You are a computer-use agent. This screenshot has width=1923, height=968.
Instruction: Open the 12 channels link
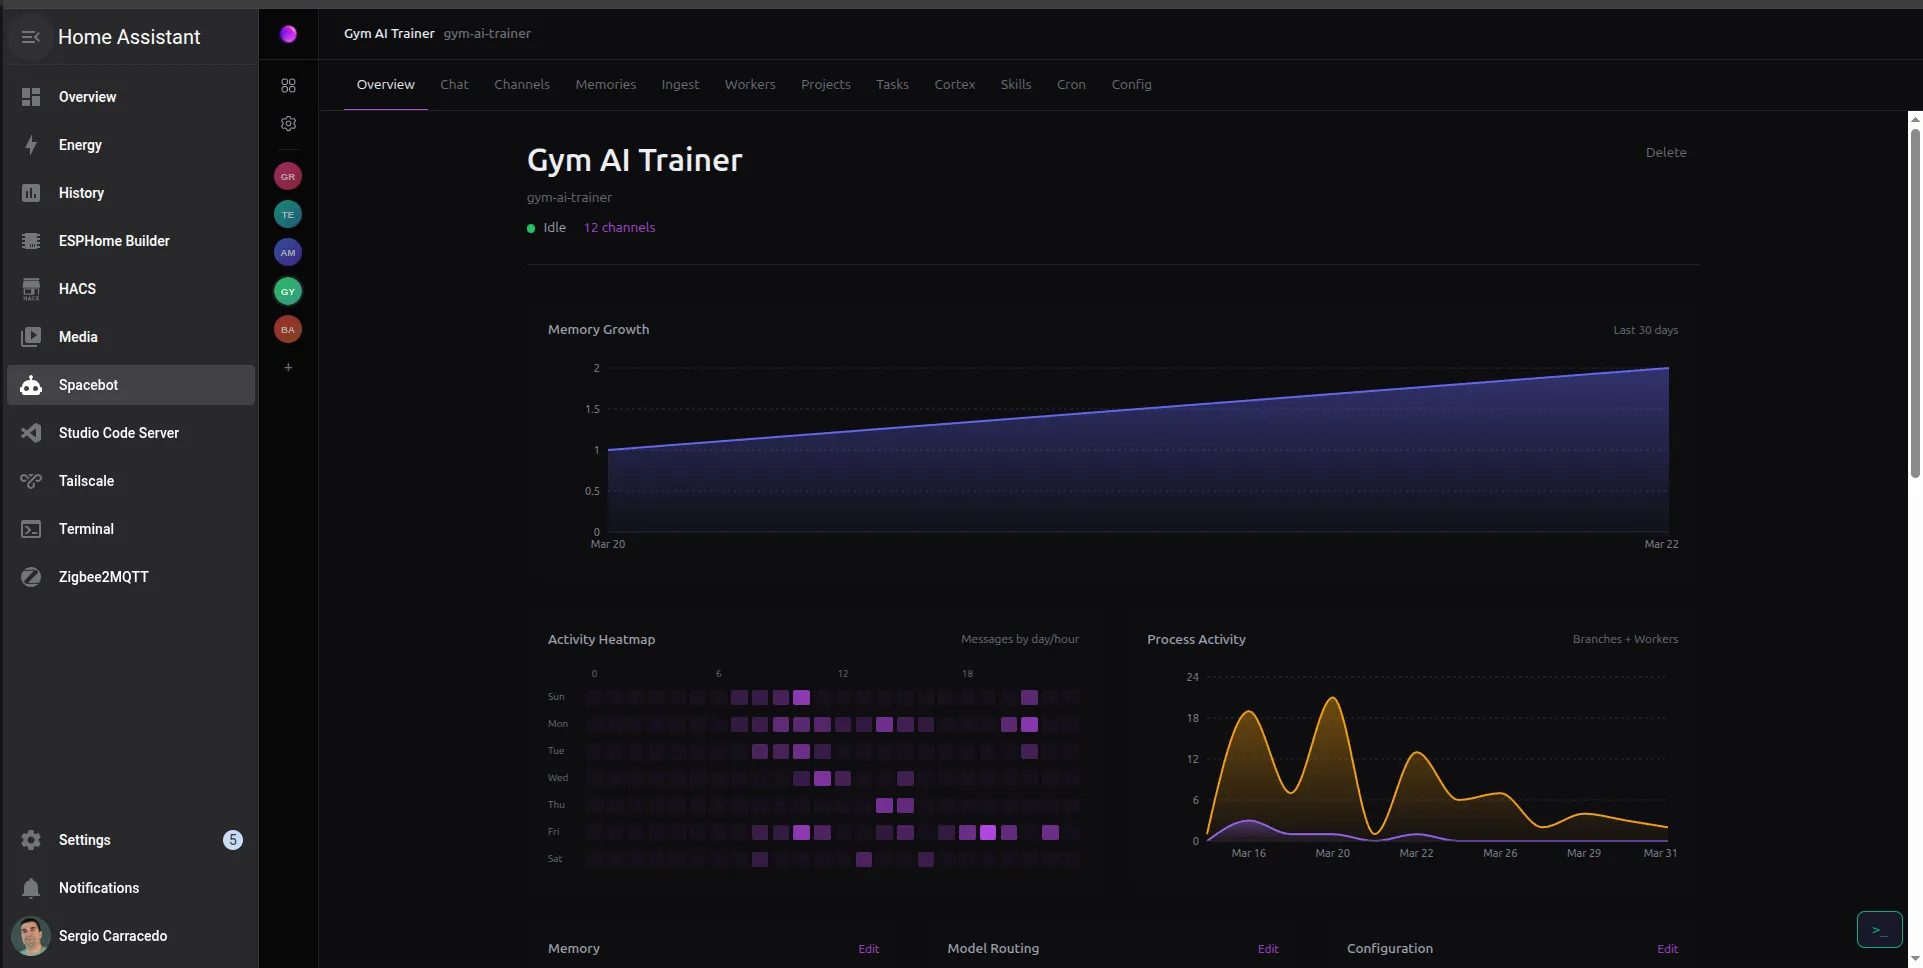tap(619, 228)
